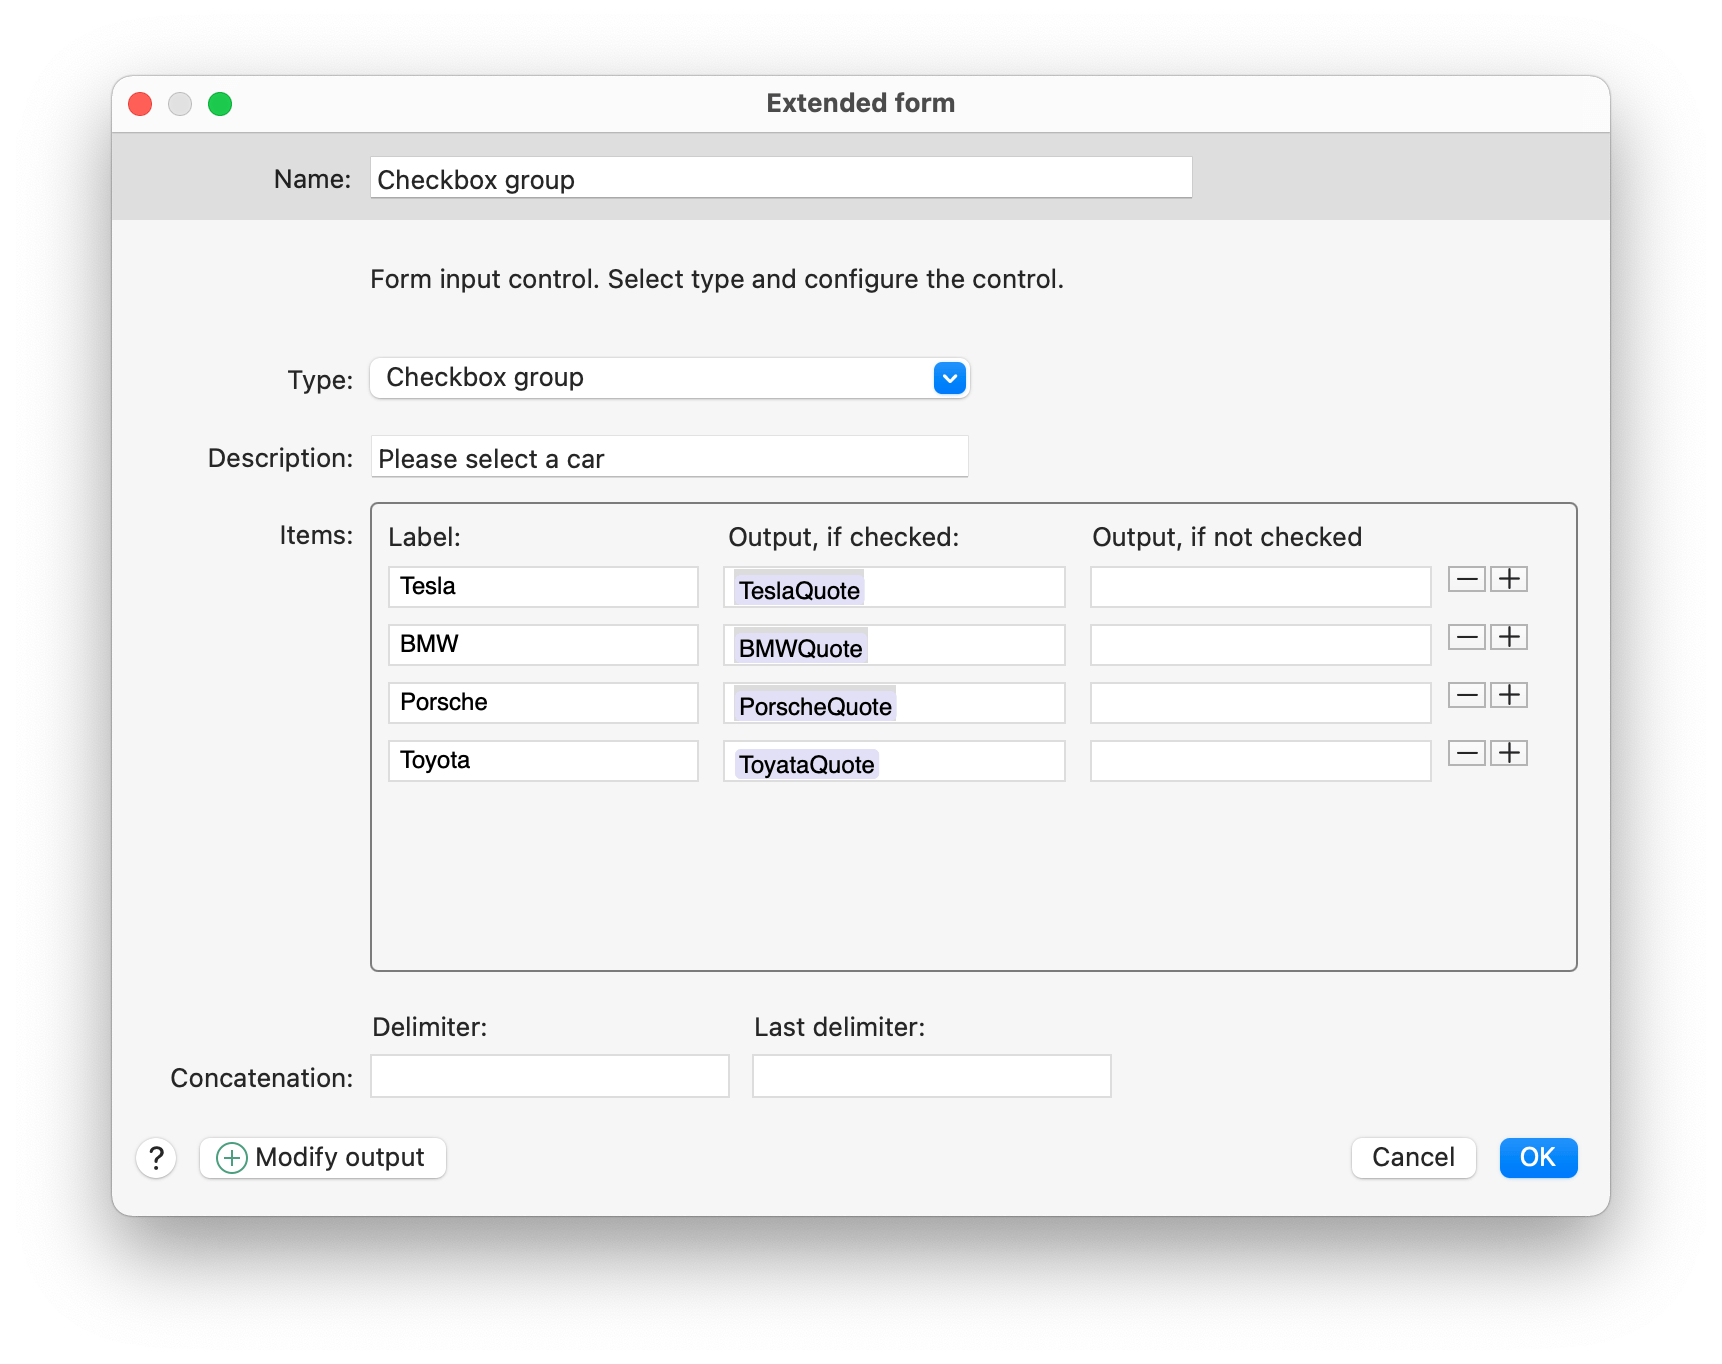Focus the Tesla label field
1722x1364 pixels.
(x=543, y=587)
